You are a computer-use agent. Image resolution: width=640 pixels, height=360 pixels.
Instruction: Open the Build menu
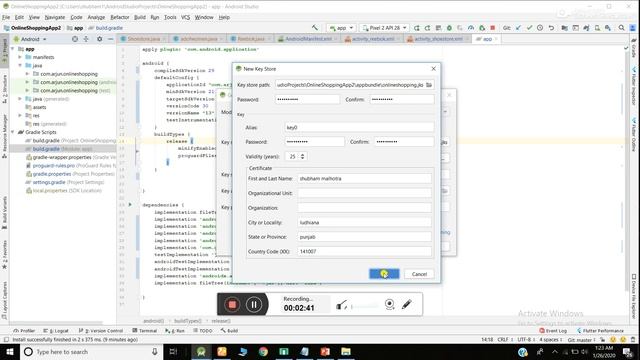click(140, 17)
